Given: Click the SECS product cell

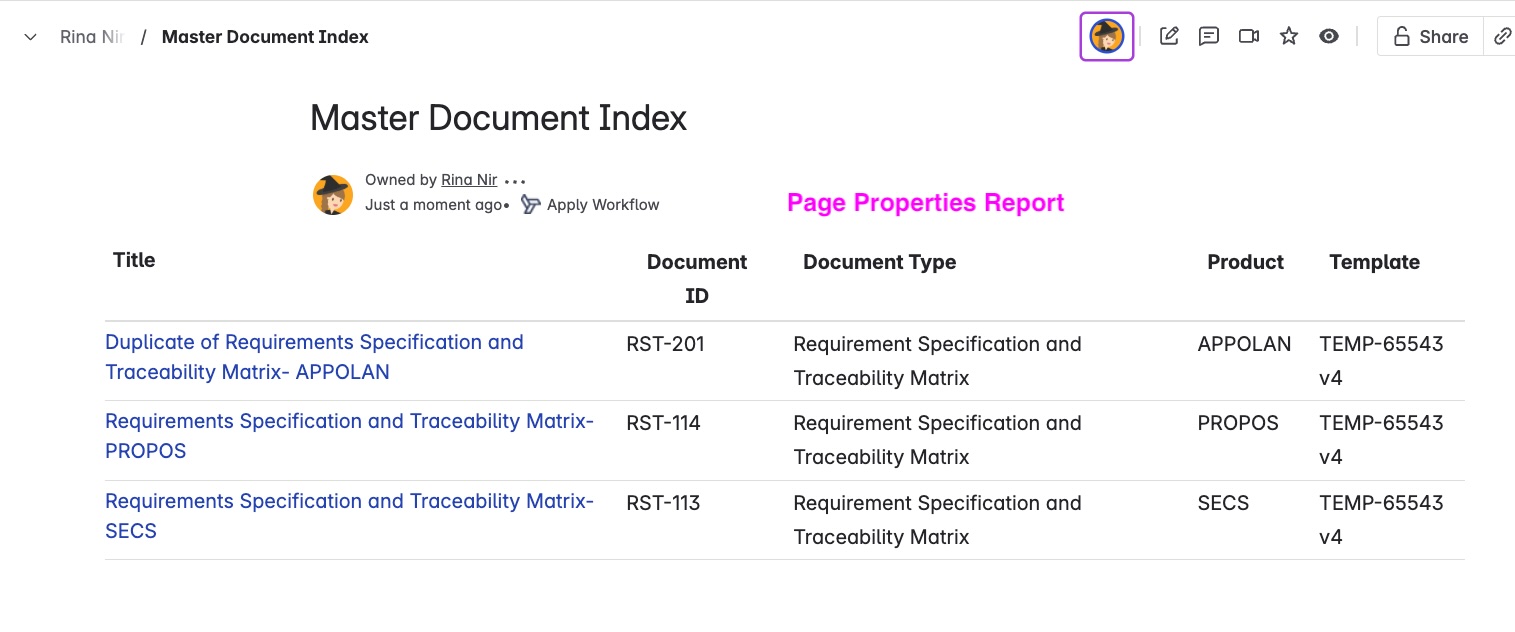Looking at the screenshot, I should (1223, 503).
